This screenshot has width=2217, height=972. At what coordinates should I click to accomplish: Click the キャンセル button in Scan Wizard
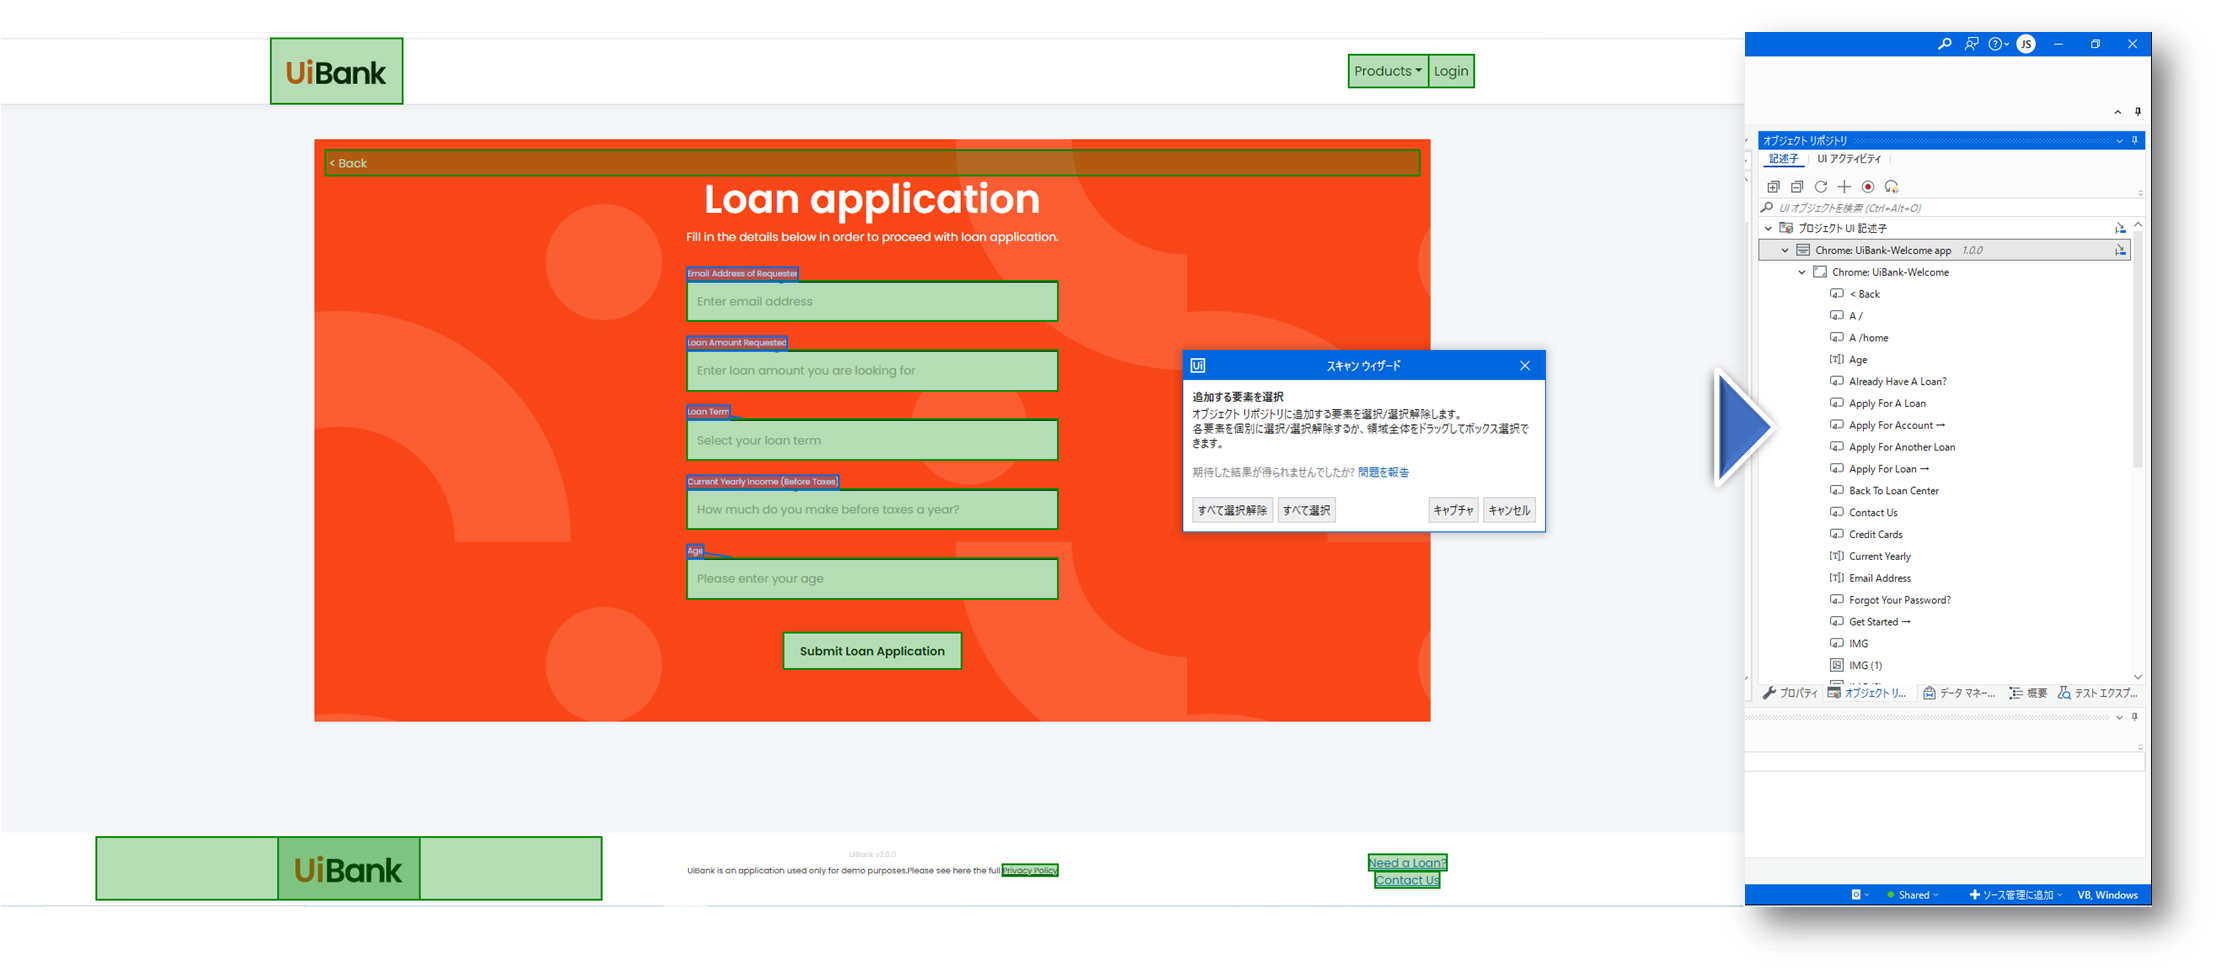pos(1509,511)
